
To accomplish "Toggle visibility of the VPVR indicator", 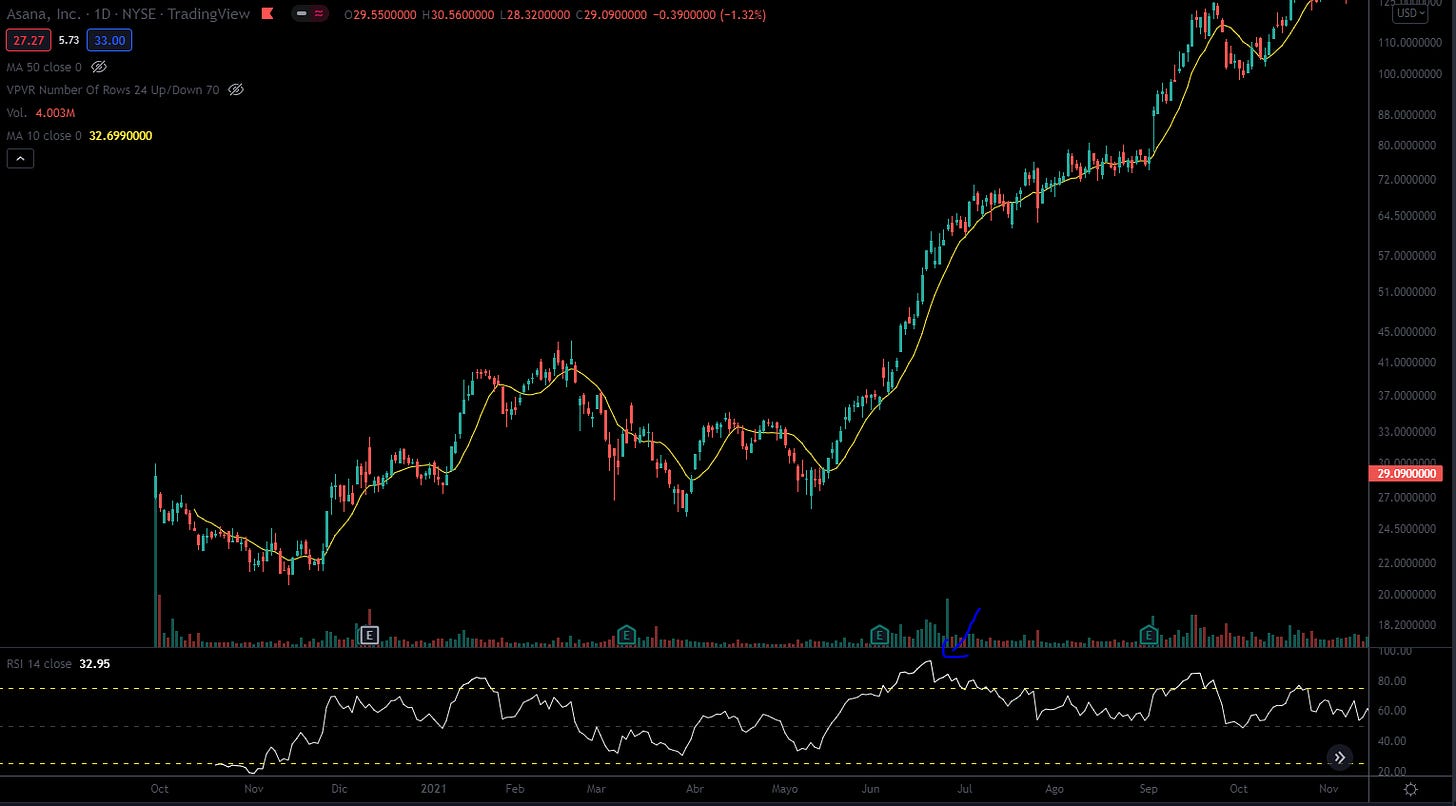I will click(x=236, y=90).
